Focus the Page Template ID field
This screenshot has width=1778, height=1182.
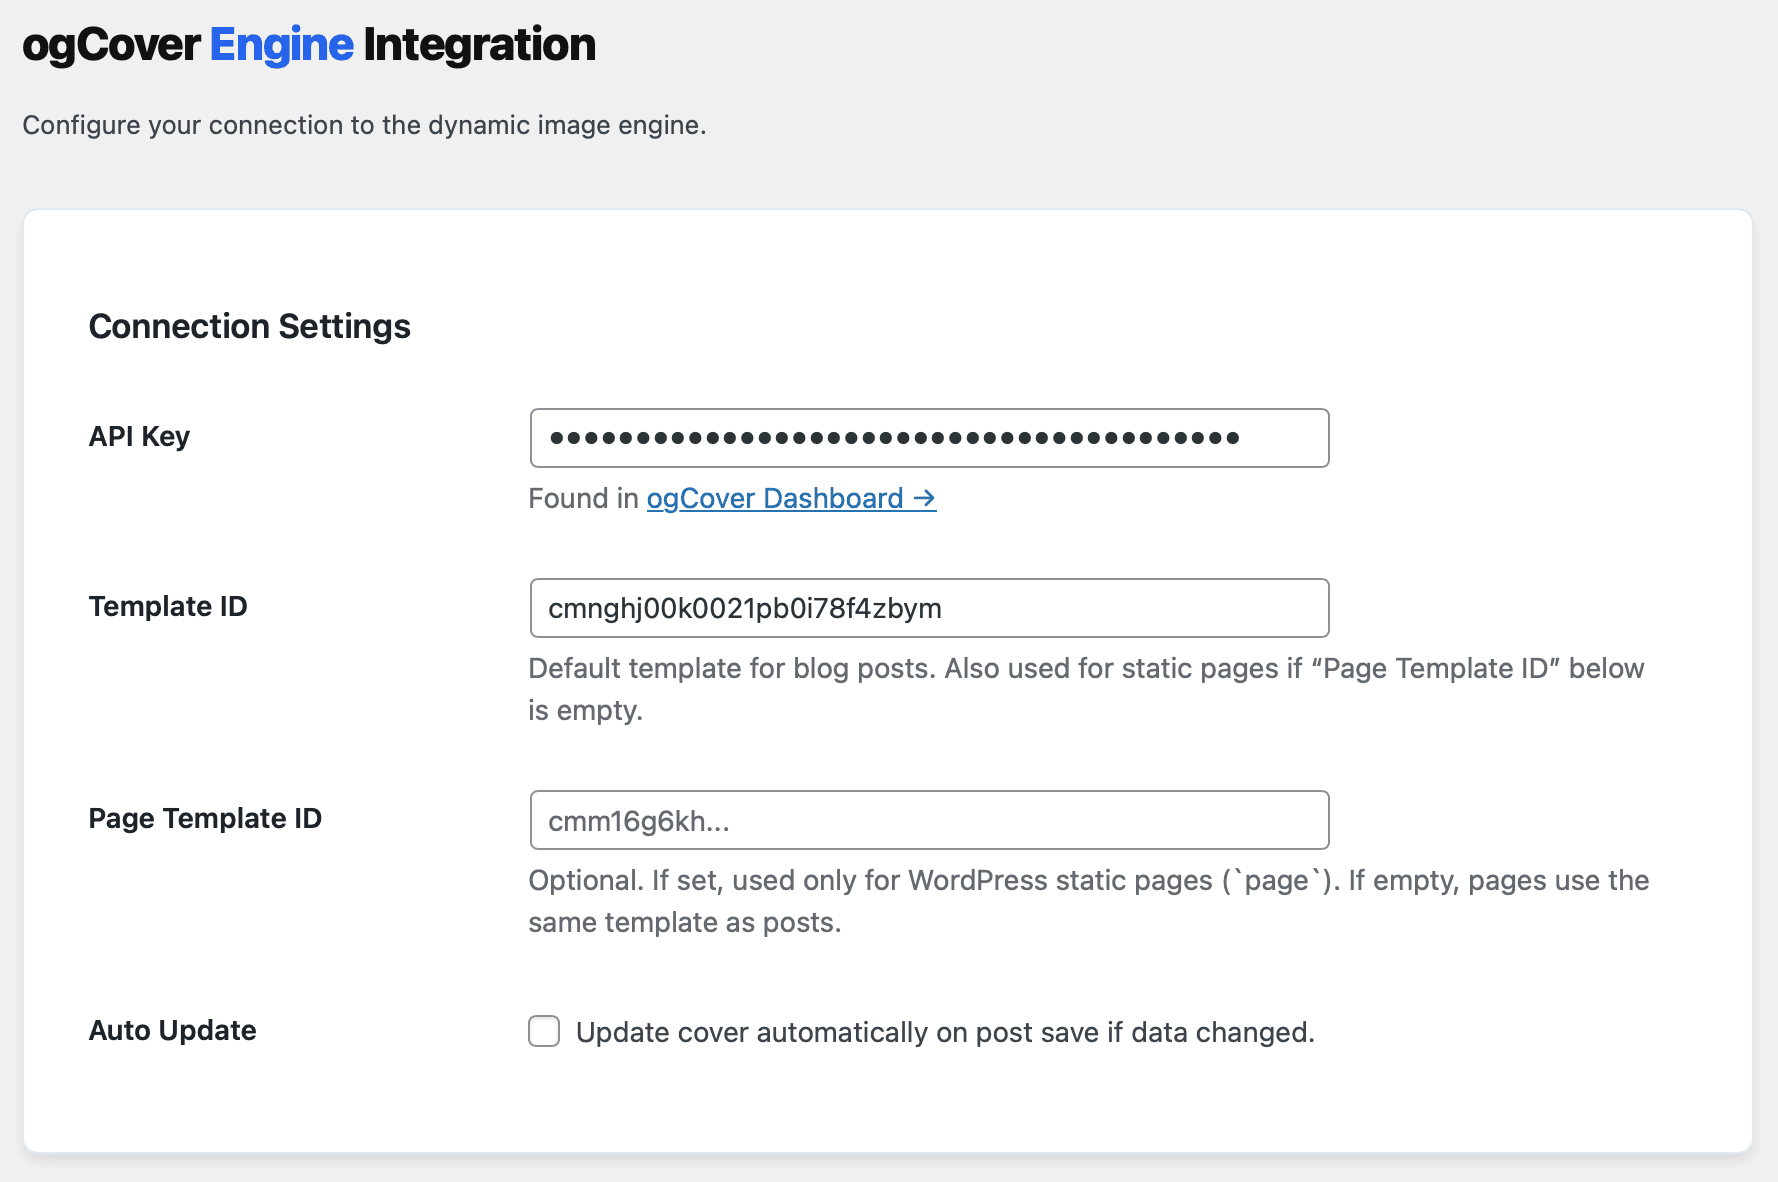[929, 820]
